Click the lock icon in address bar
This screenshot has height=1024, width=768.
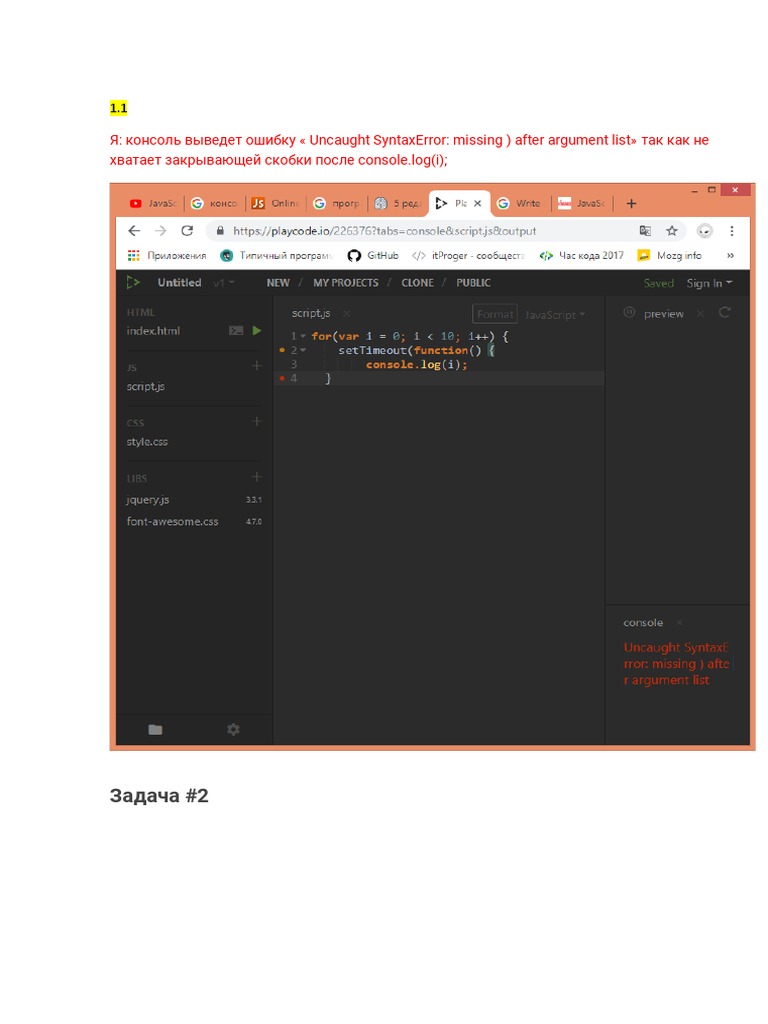tap(220, 231)
